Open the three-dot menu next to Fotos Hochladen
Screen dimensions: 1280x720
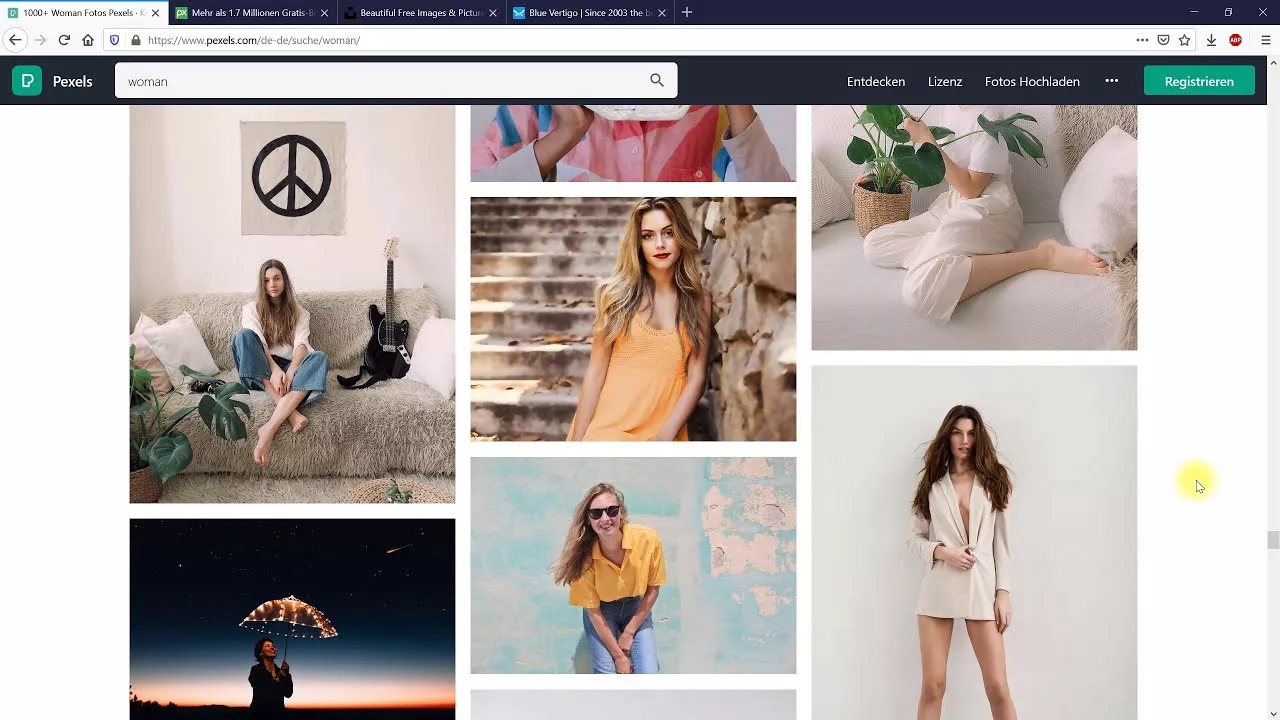pyautogui.click(x=1112, y=80)
